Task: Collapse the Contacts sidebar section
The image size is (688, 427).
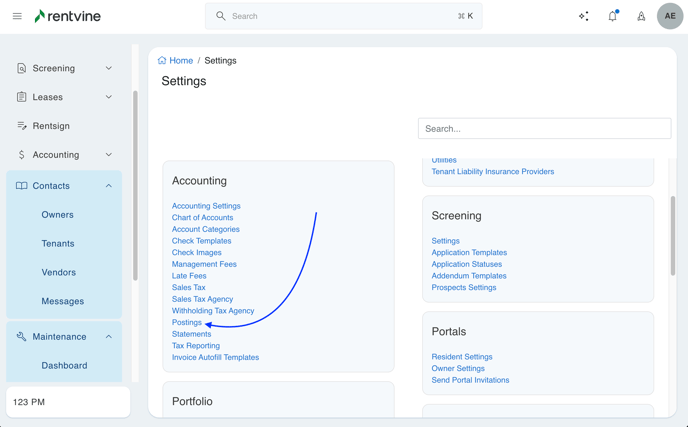Action: (109, 186)
